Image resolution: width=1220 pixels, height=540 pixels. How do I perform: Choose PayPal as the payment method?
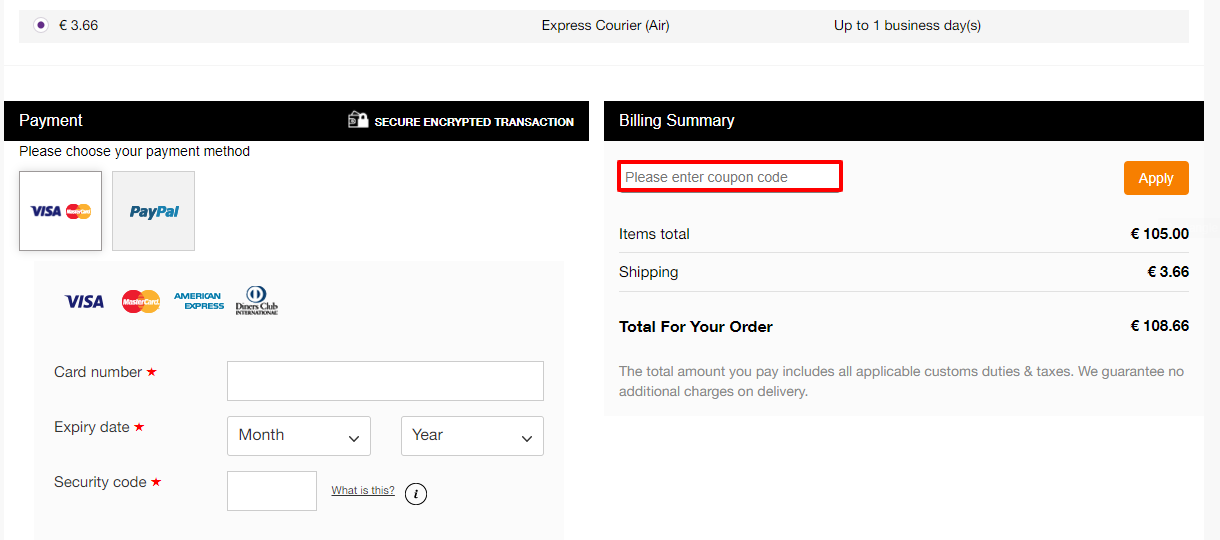pos(153,211)
